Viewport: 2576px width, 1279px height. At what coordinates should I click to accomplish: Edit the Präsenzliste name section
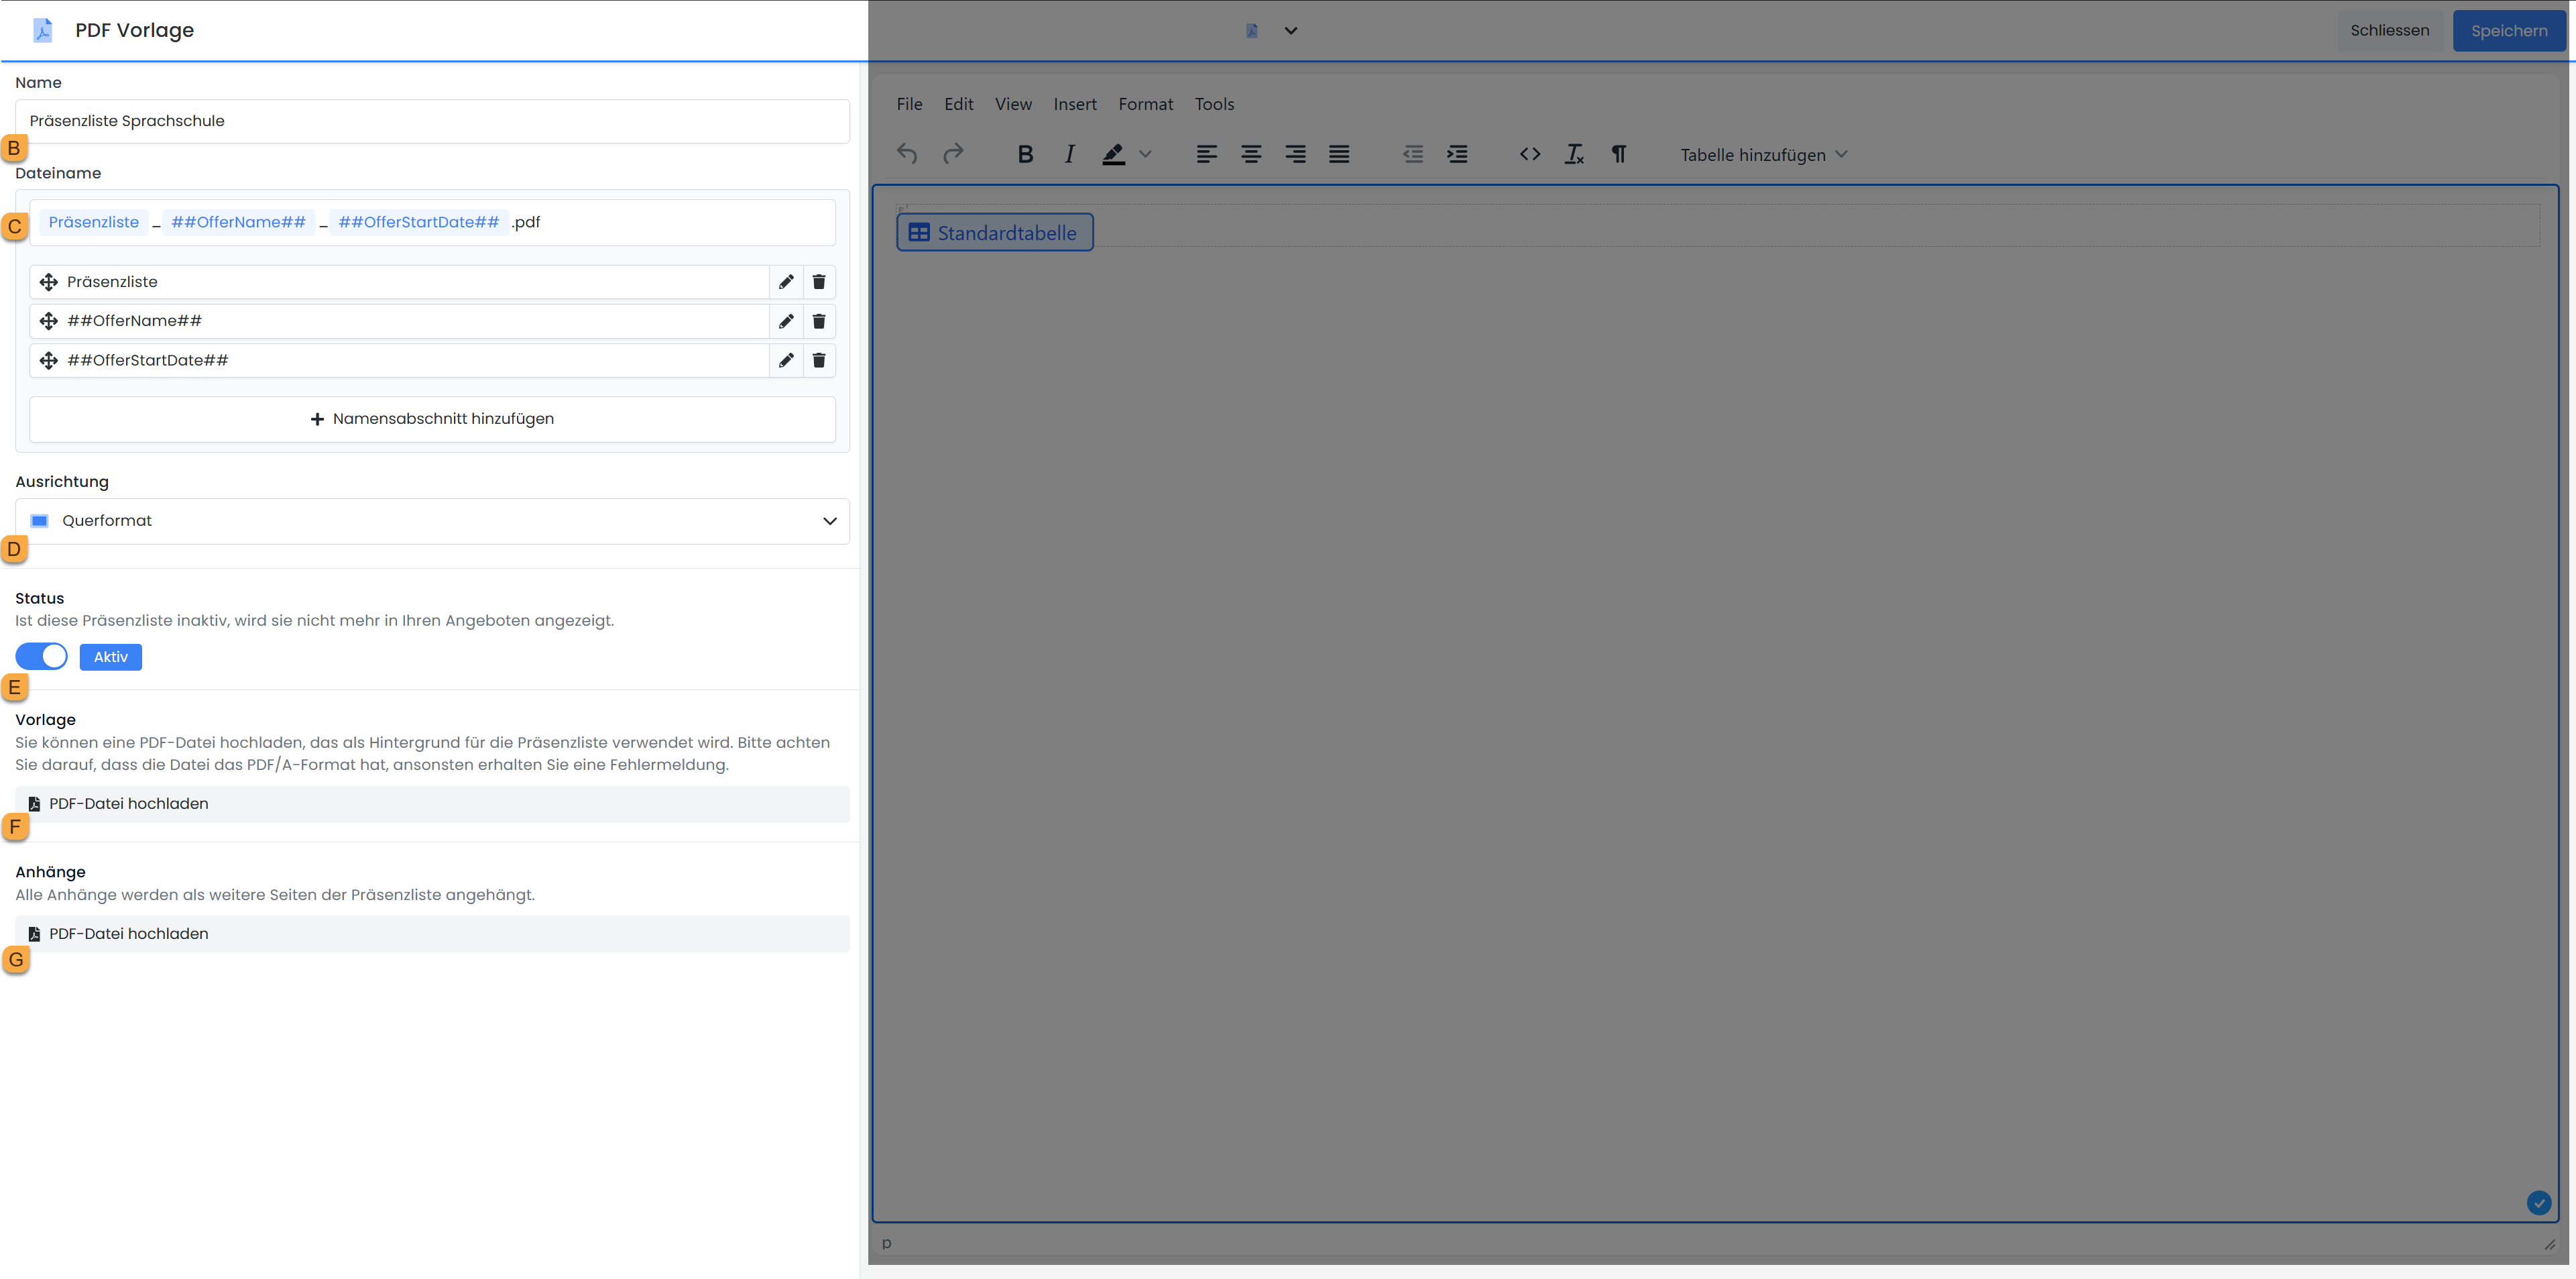click(786, 282)
